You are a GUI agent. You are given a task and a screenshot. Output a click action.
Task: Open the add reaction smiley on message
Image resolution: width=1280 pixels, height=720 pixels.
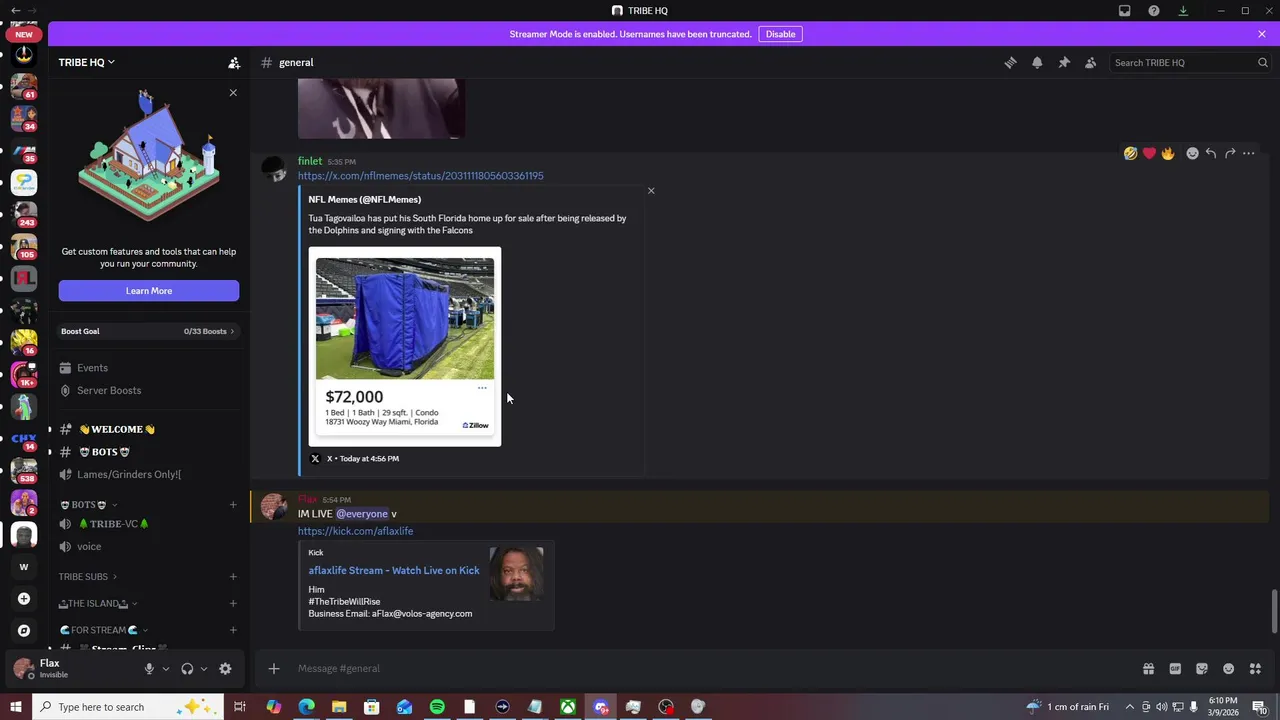pyautogui.click(x=1192, y=153)
